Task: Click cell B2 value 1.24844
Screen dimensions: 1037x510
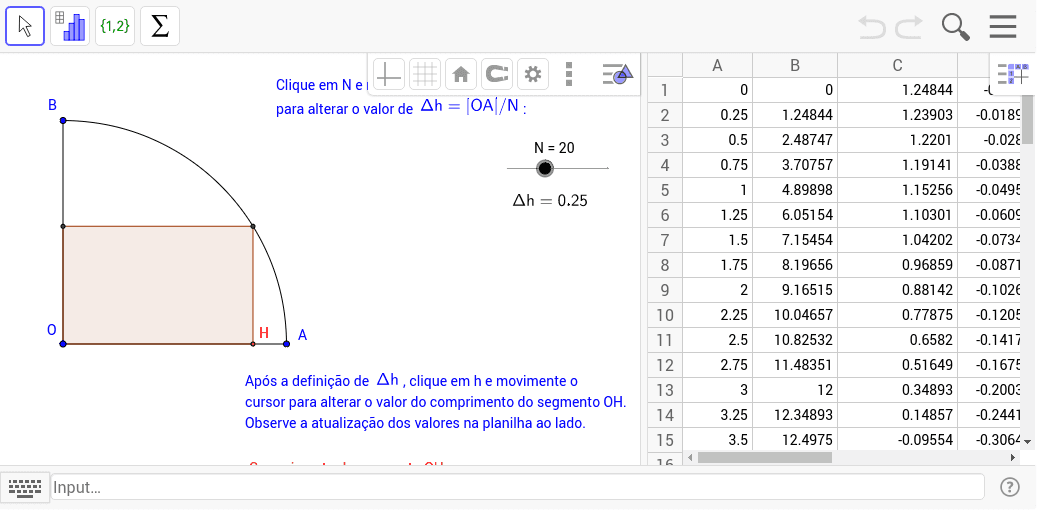Action: click(795, 115)
